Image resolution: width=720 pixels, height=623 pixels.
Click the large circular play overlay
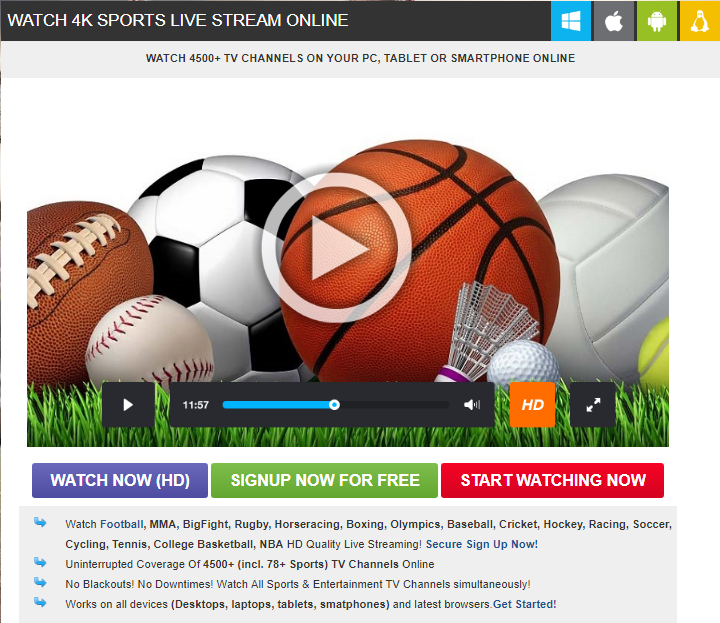(337, 248)
